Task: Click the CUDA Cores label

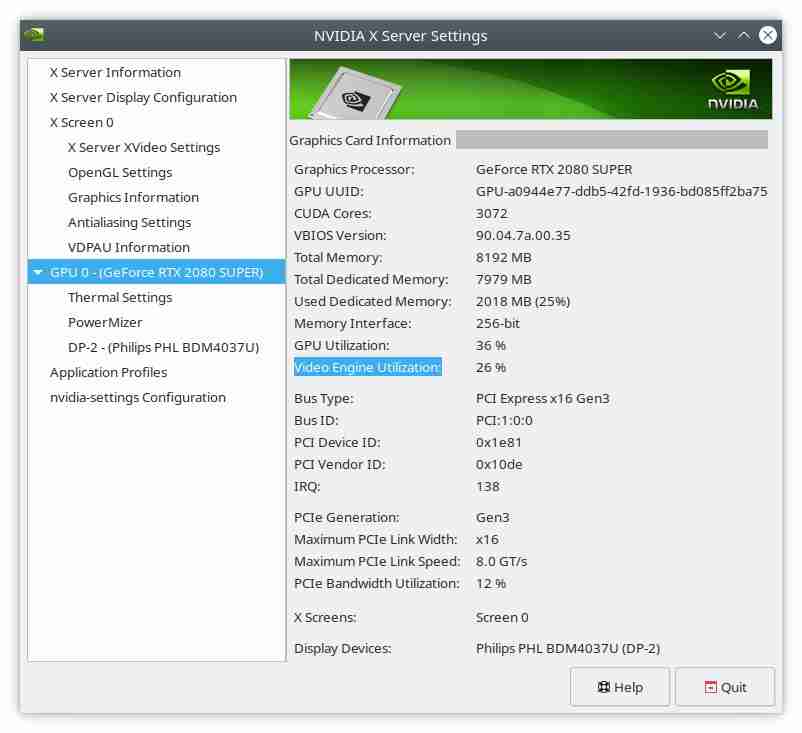Action: [332, 214]
